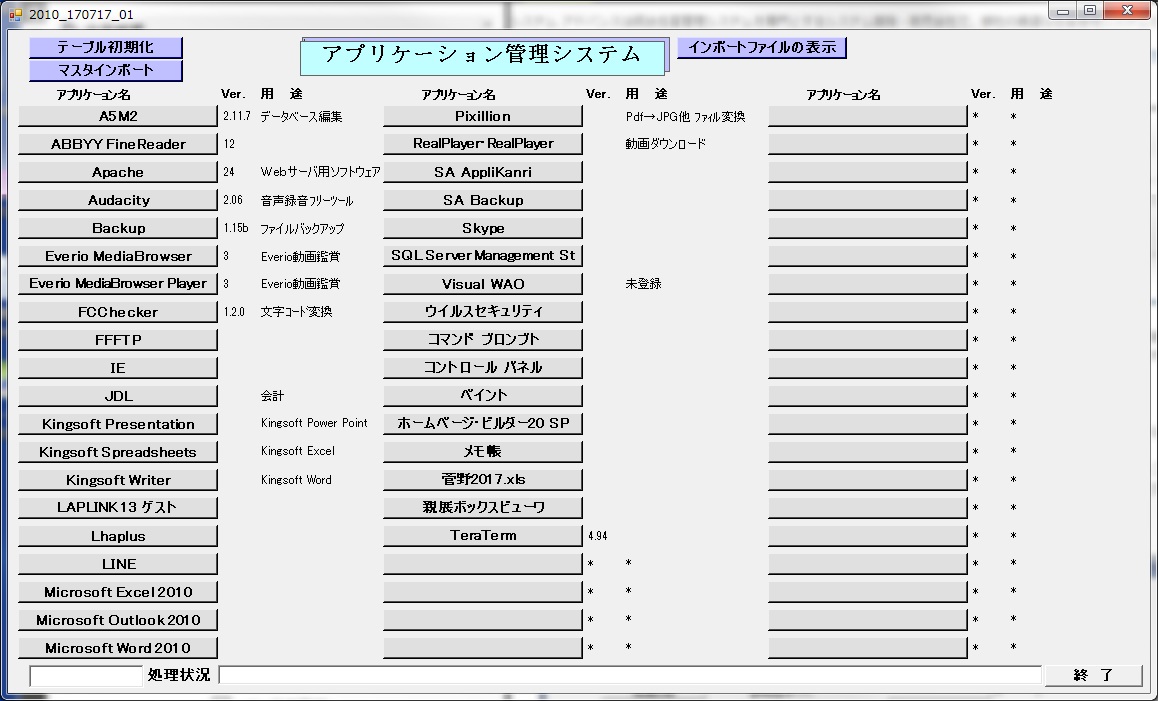Launch the LINE button

tap(118, 564)
